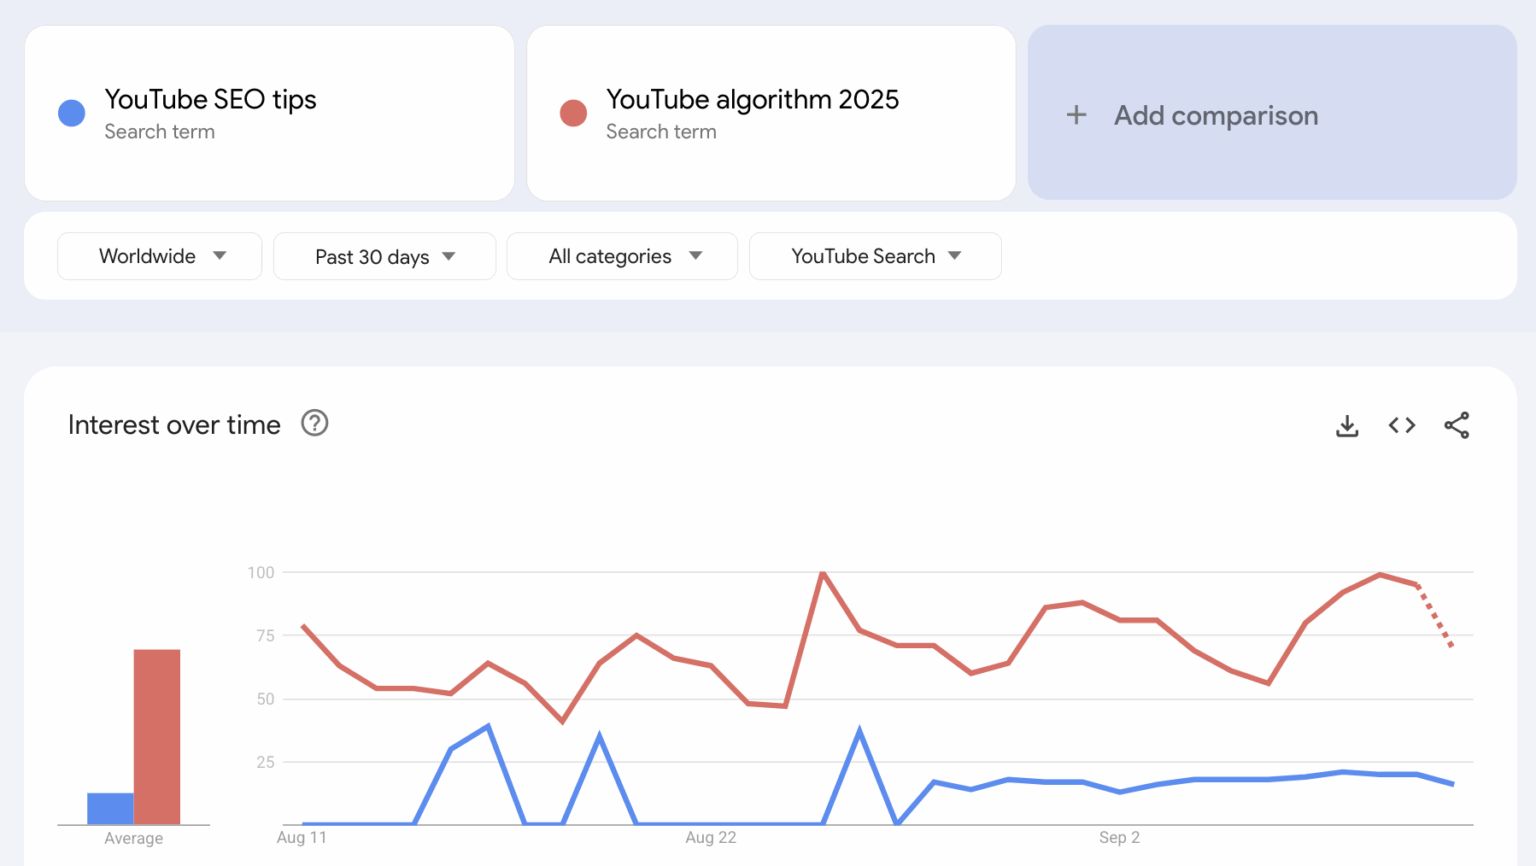Edit the YouTube SEO tips search term
Viewport: 1536px width, 866px height.
[x=210, y=100]
